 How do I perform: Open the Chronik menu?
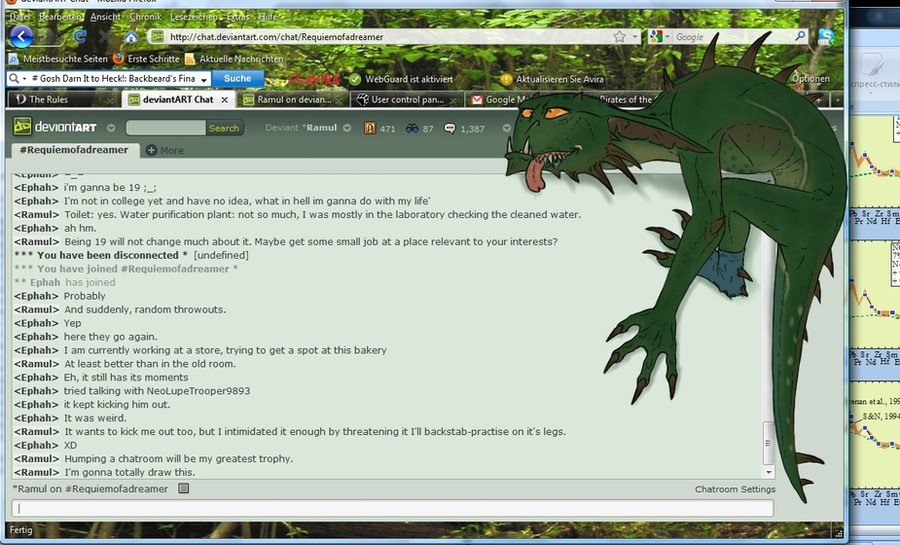[x=145, y=17]
